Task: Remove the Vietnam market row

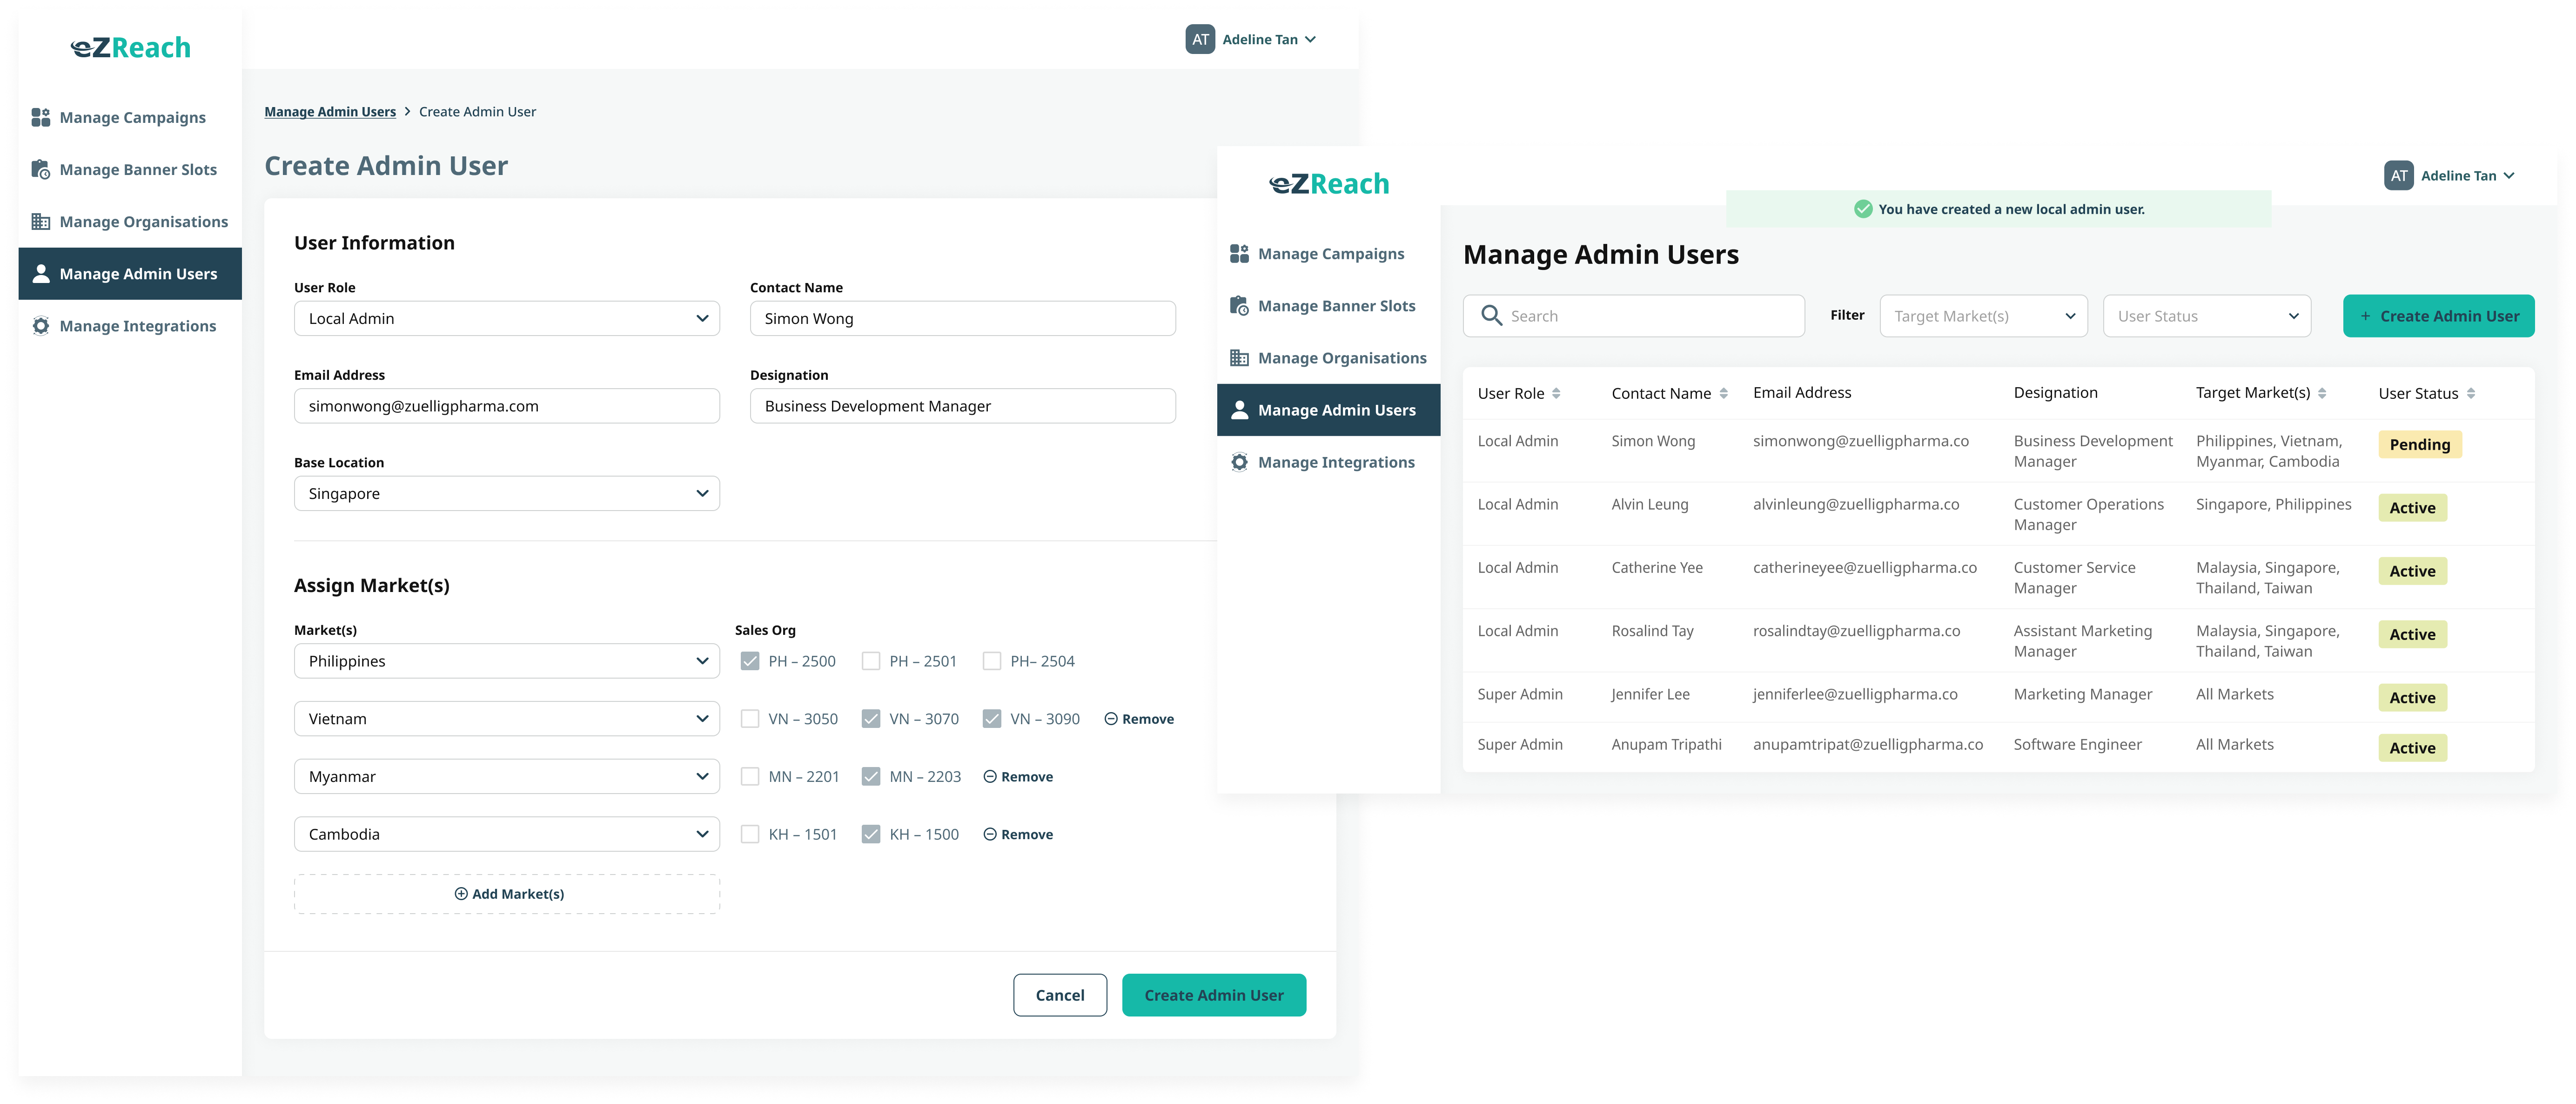Action: click(1139, 719)
